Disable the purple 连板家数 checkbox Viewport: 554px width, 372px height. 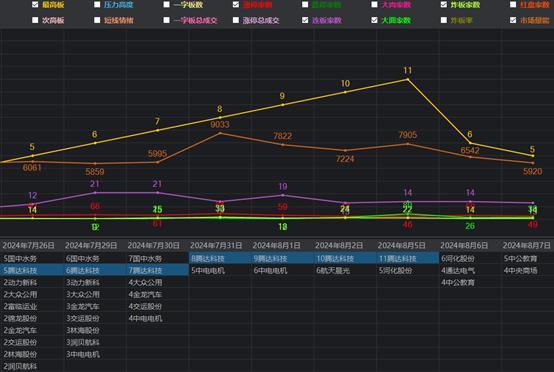tap(305, 20)
